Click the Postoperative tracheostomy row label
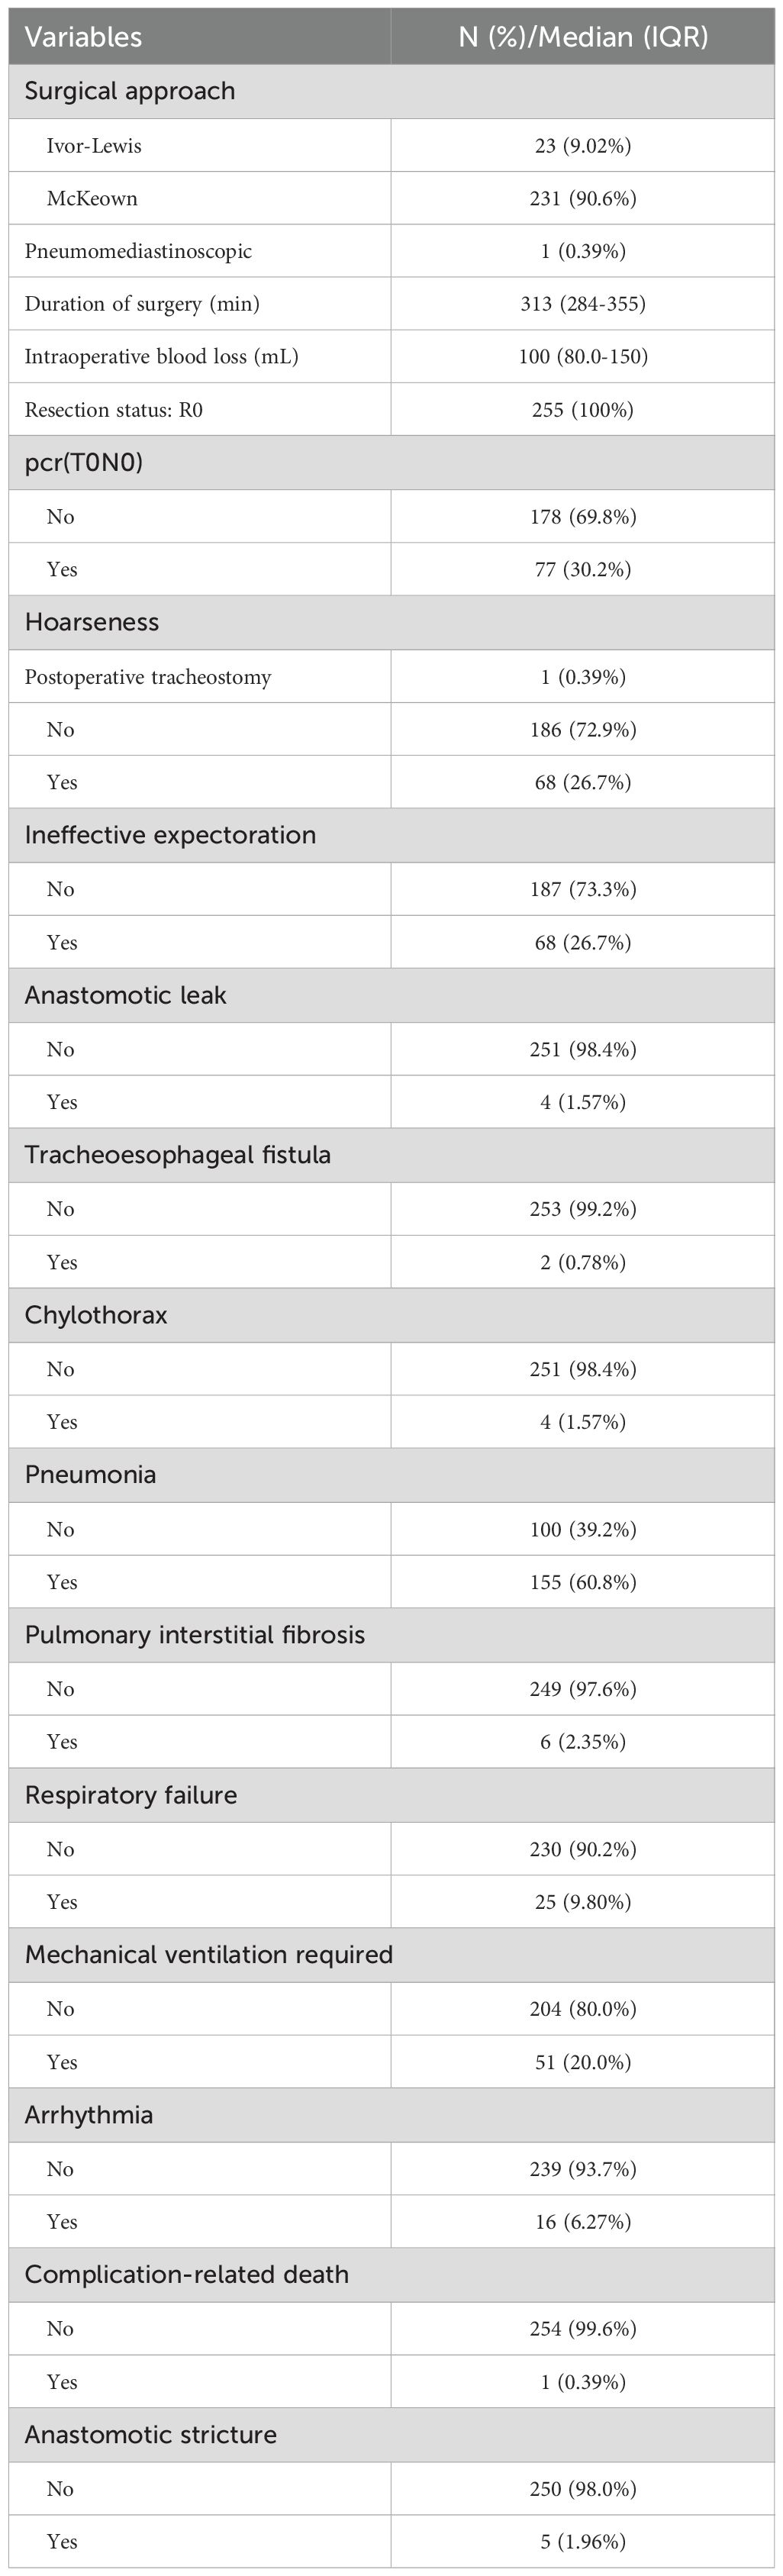783x2576 pixels. pos(148,677)
